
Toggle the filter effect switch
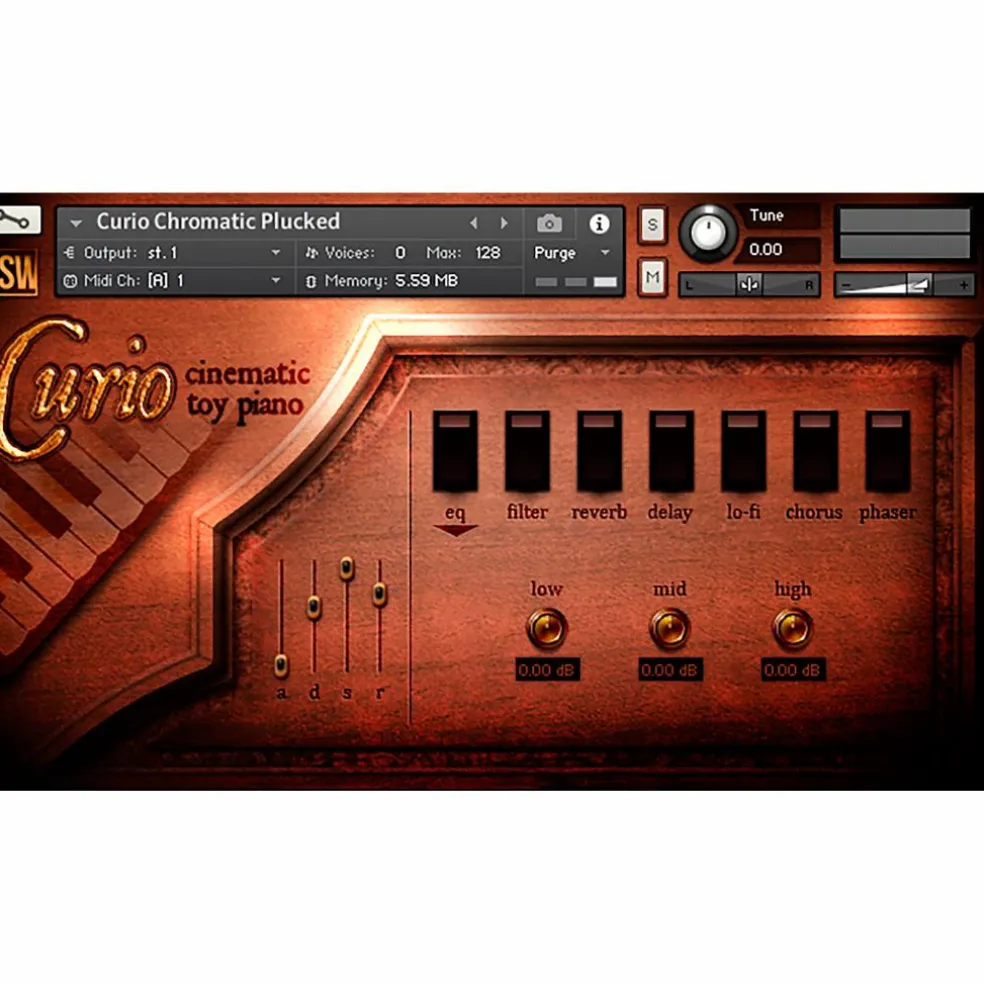tap(527, 451)
